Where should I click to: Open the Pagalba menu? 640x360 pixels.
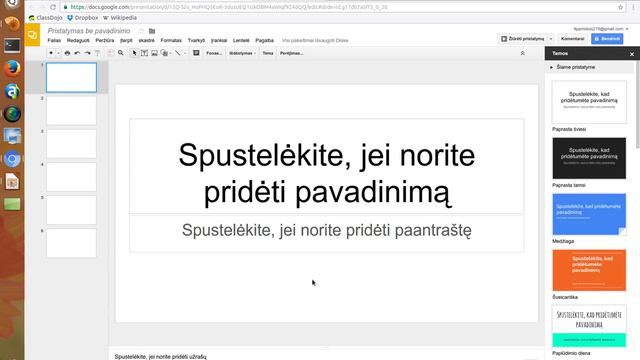click(264, 40)
